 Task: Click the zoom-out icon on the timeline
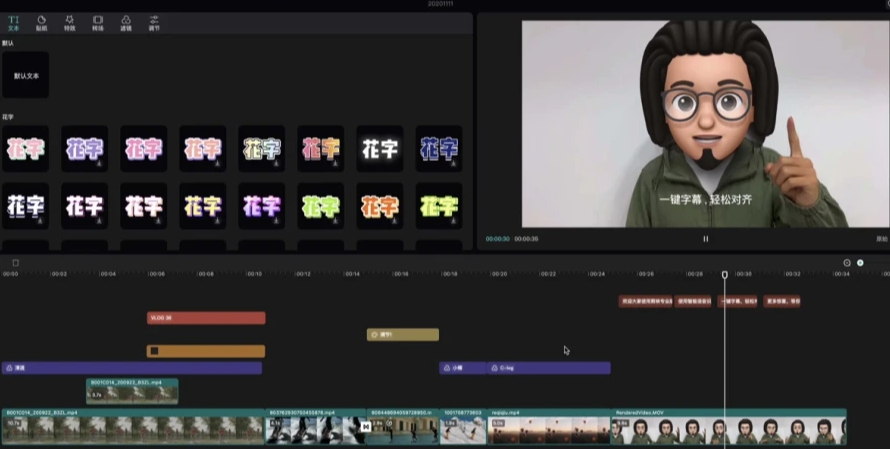click(847, 263)
